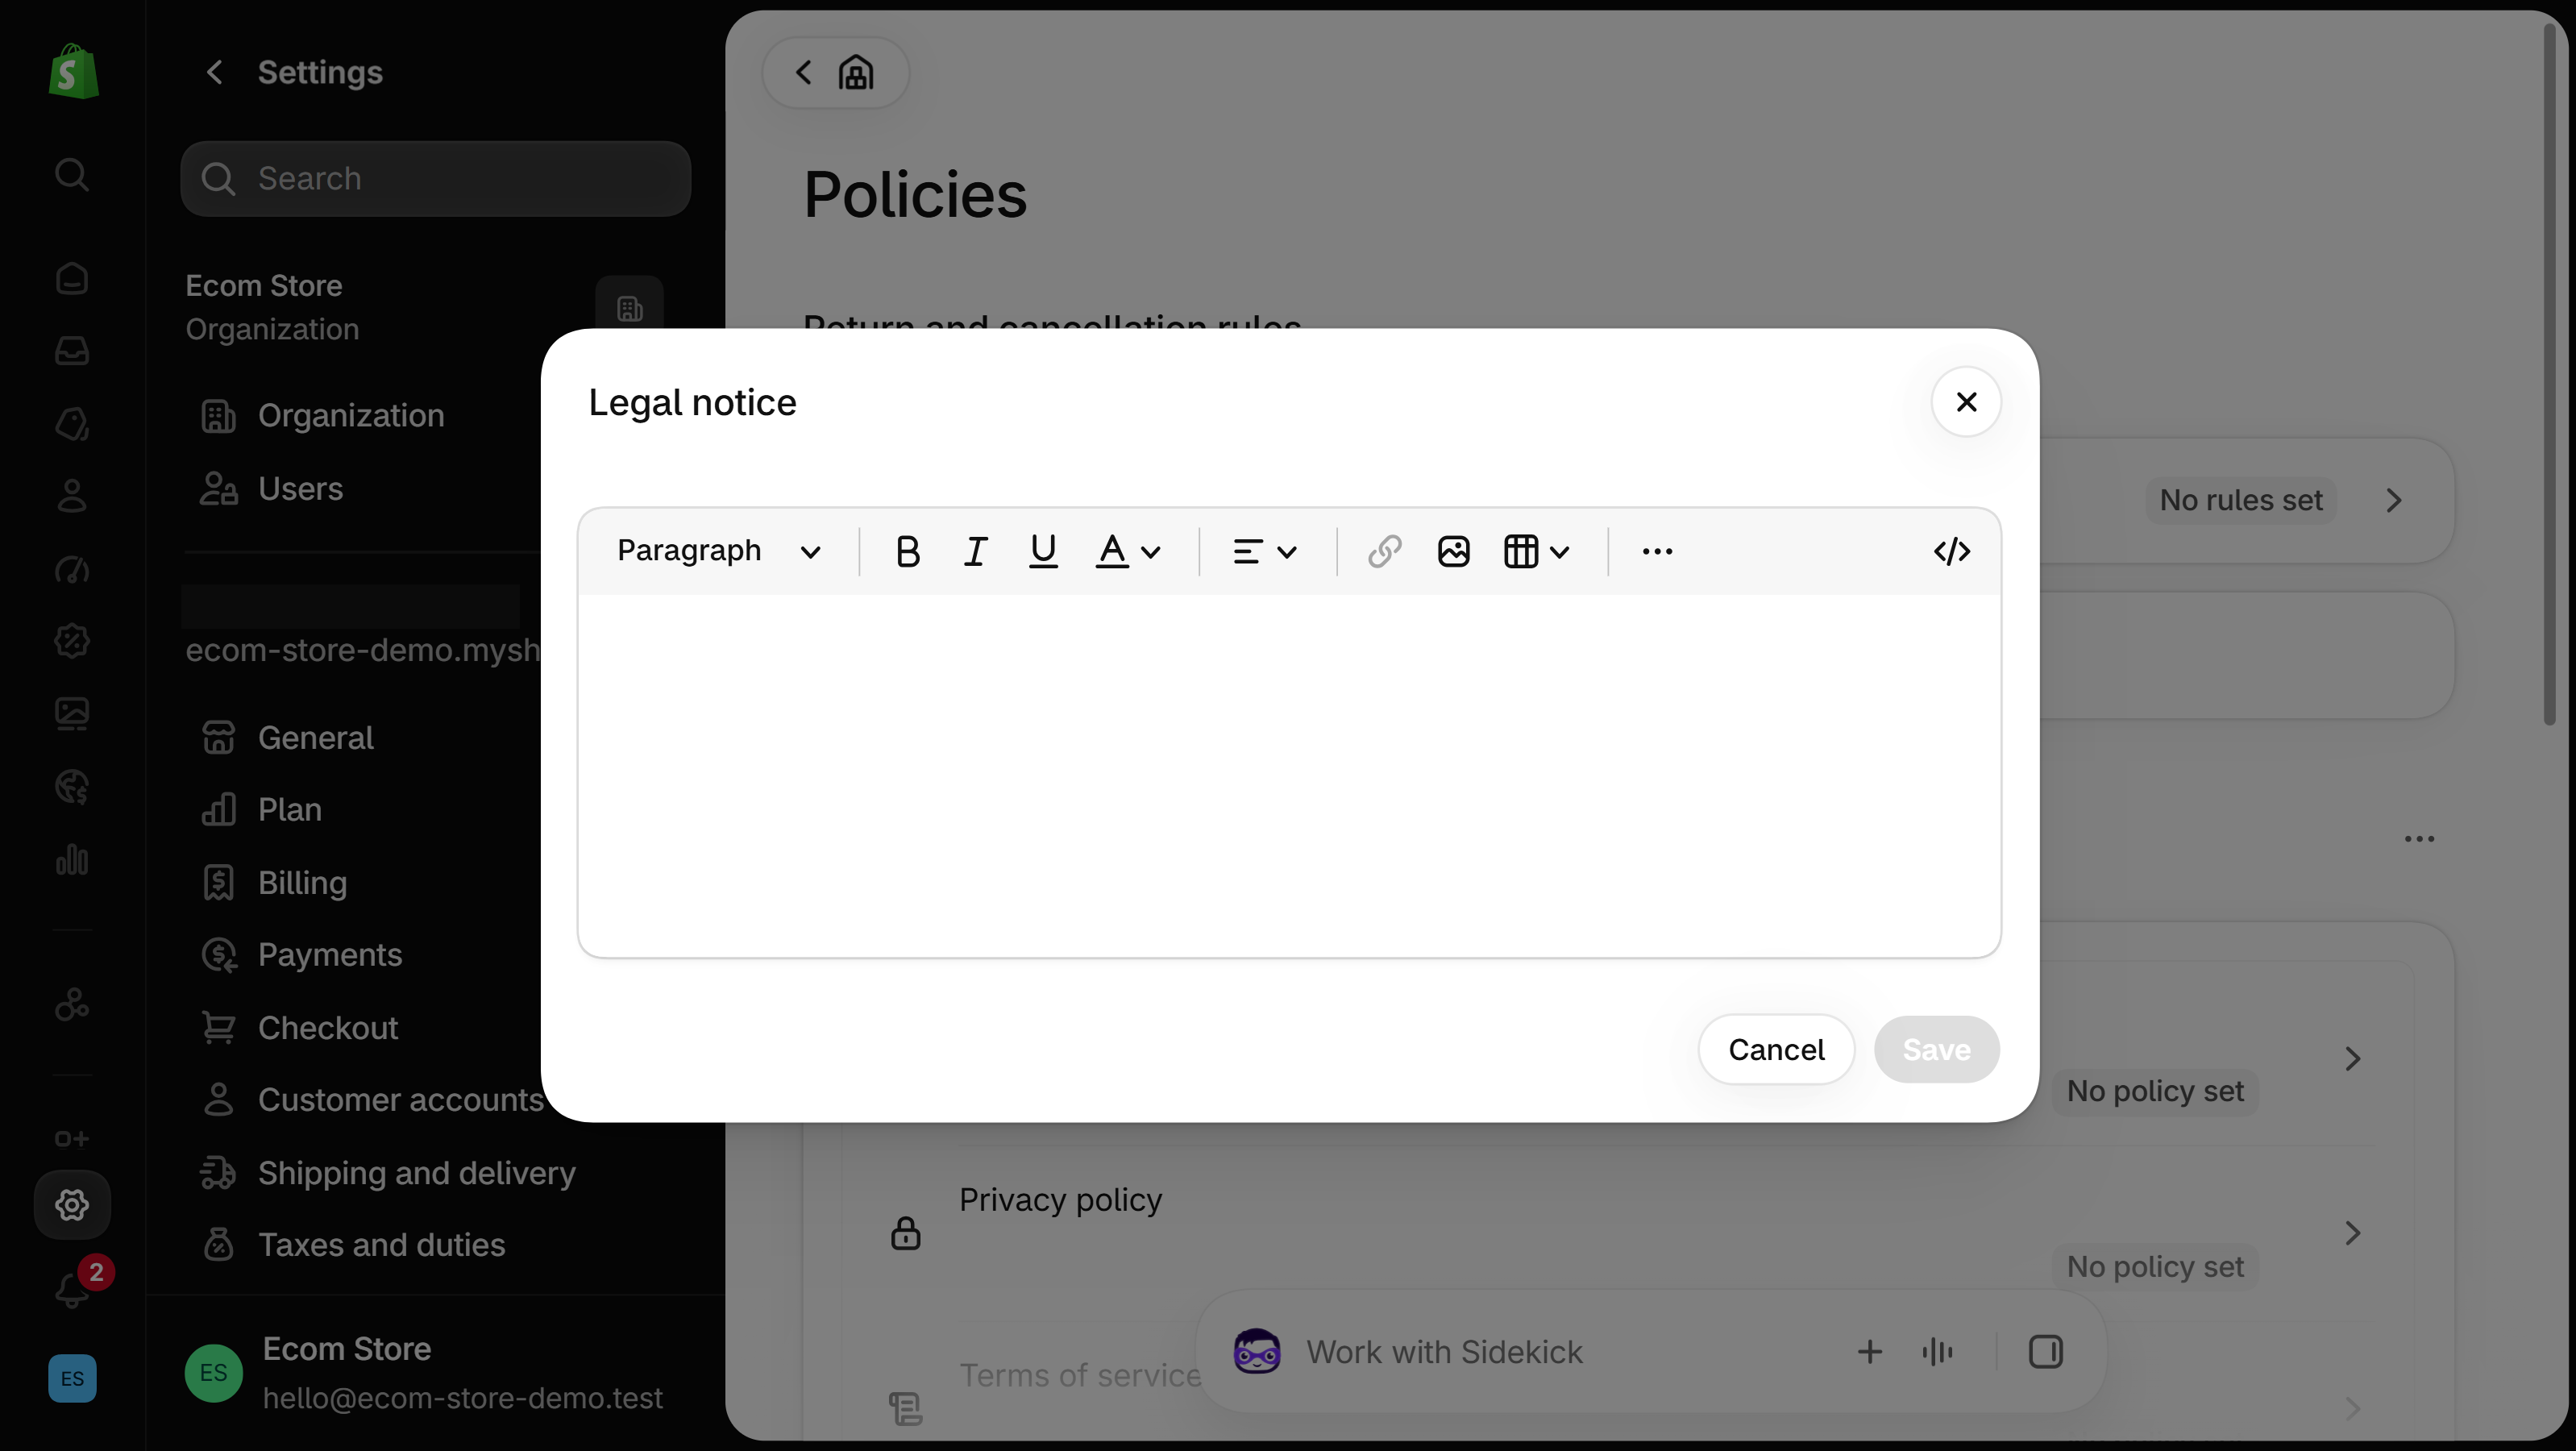Open Customers icon in left rail
The height and width of the screenshot is (1451, 2576).
click(x=72, y=496)
